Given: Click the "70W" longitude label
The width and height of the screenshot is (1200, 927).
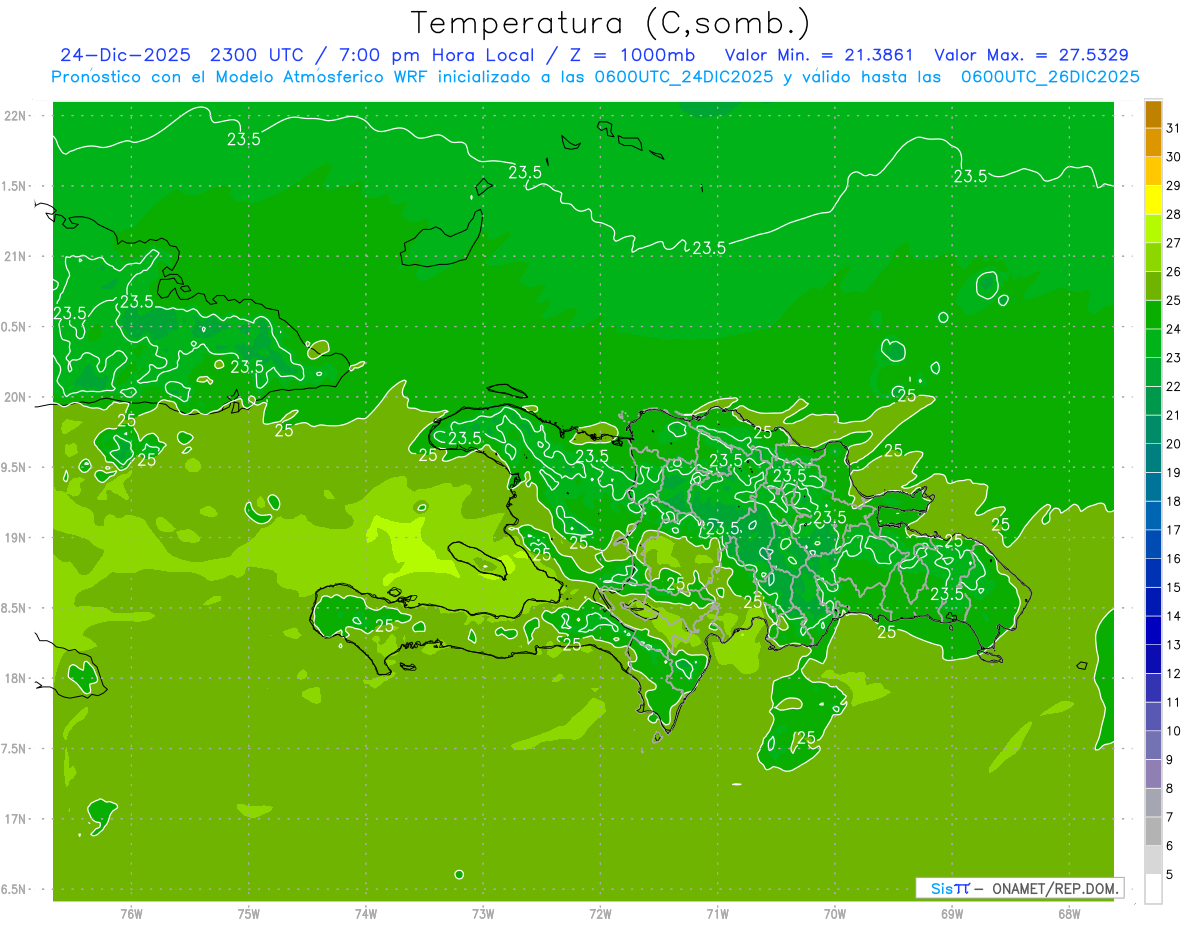Looking at the screenshot, I should click(x=835, y=913).
